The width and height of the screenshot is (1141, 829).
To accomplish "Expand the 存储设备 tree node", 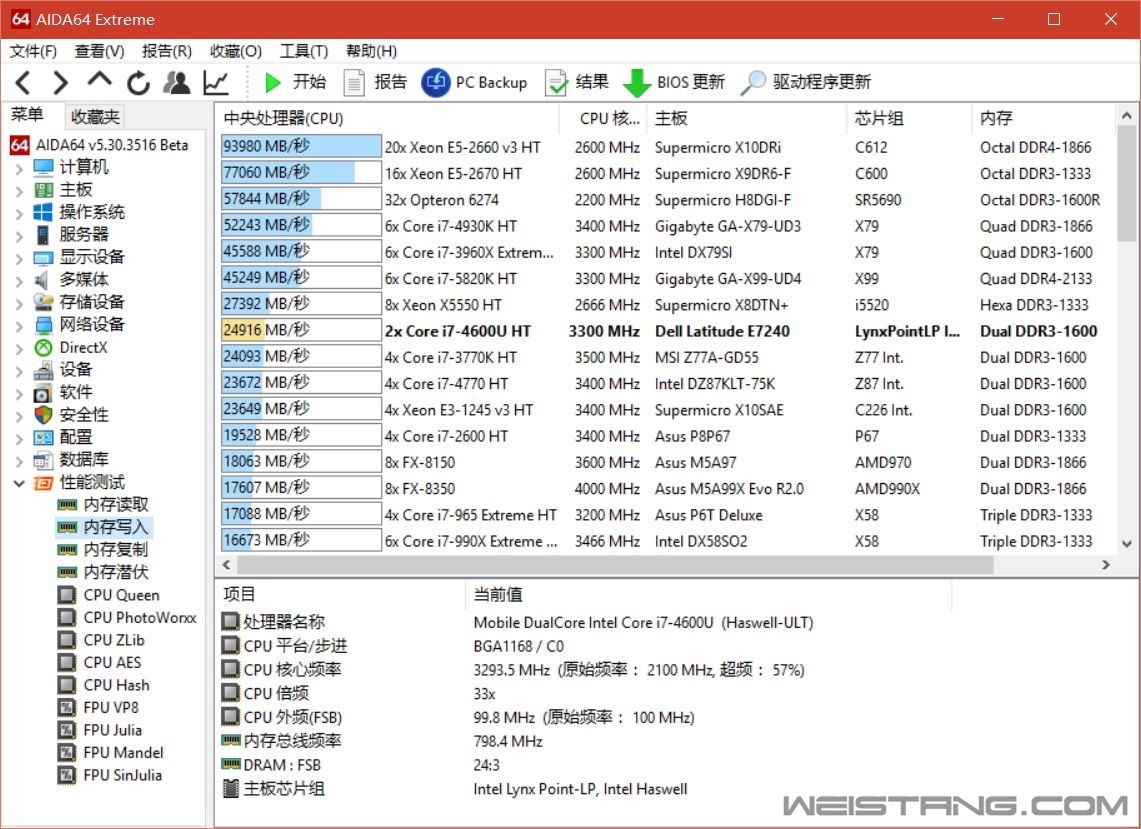I will [20, 304].
